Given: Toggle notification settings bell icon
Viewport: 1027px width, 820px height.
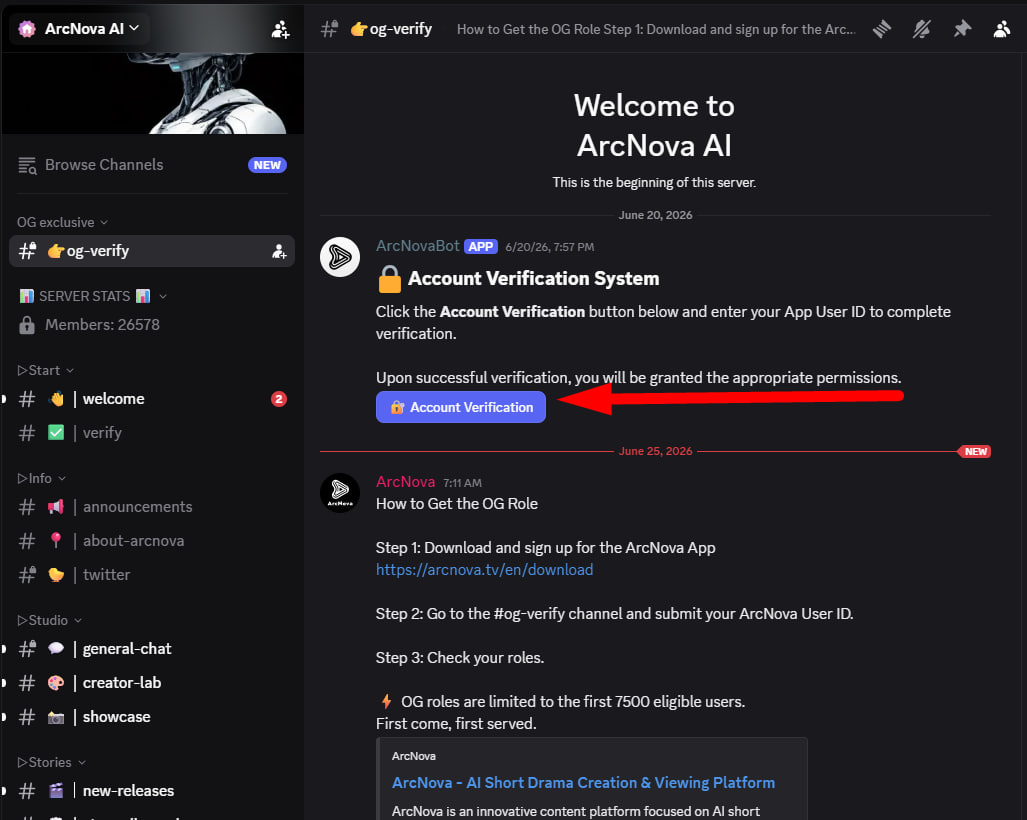Looking at the screenshot, I should (922, 29).
